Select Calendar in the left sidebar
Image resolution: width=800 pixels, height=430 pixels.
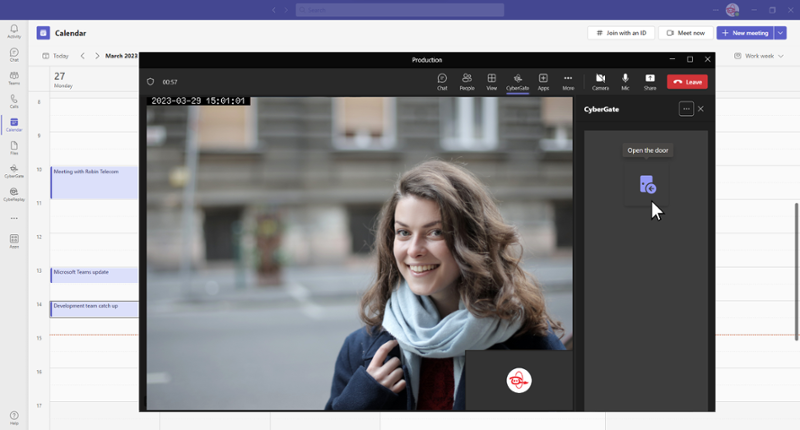(x=14, y=124)
